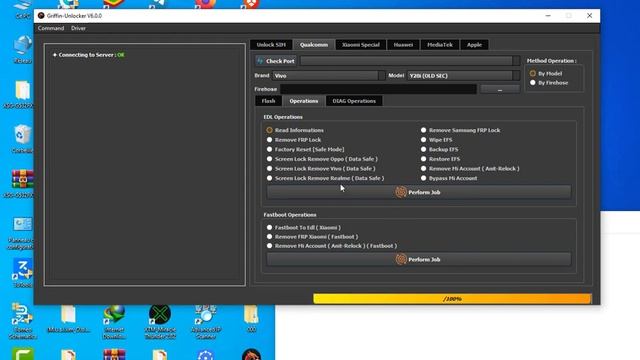The width and height of the screenshot is (640, 360).
Task: Open the MediaTek tab
Action: 440,44
